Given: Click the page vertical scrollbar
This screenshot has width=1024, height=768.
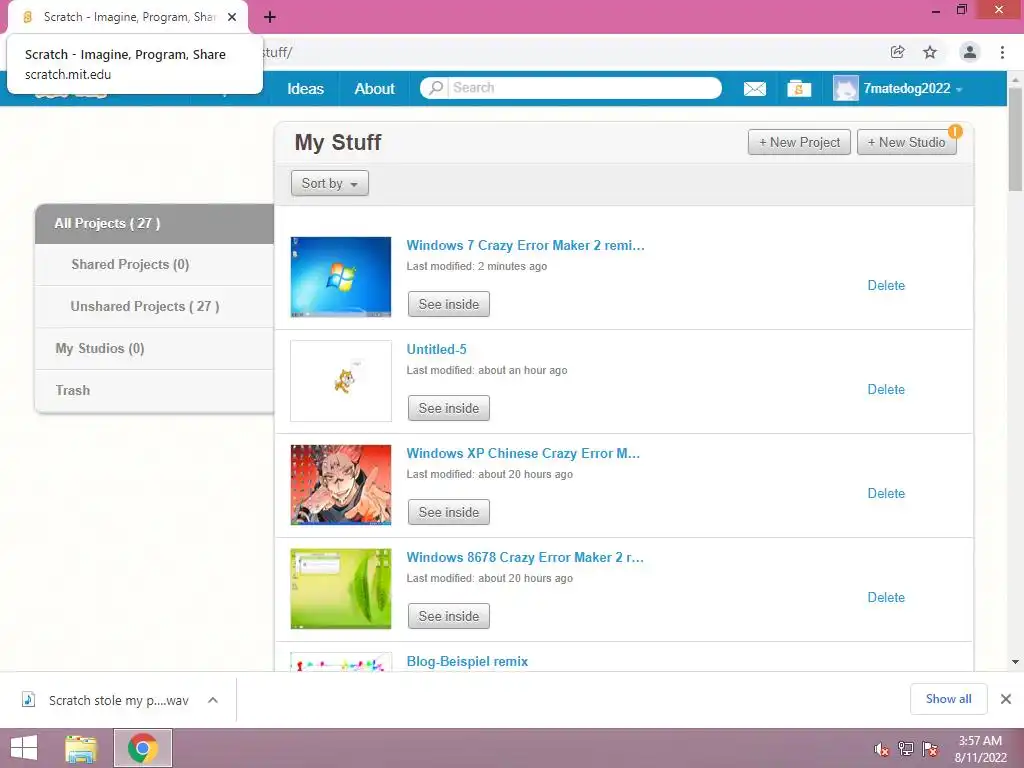Looking at the screenshot, I should (x=1015, y=139).
